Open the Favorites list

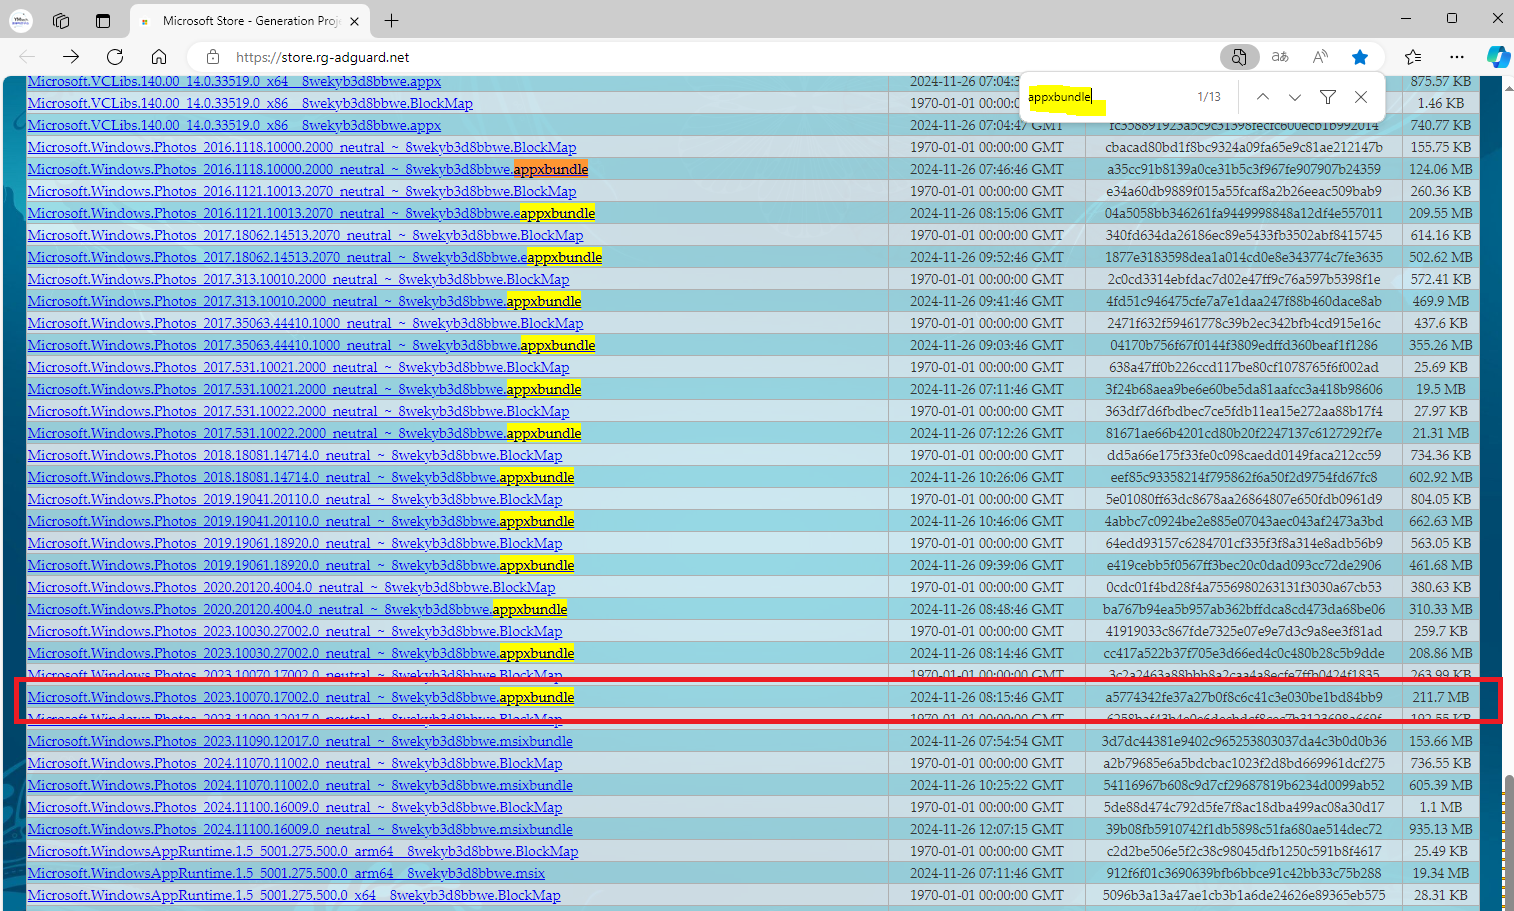1413,57
